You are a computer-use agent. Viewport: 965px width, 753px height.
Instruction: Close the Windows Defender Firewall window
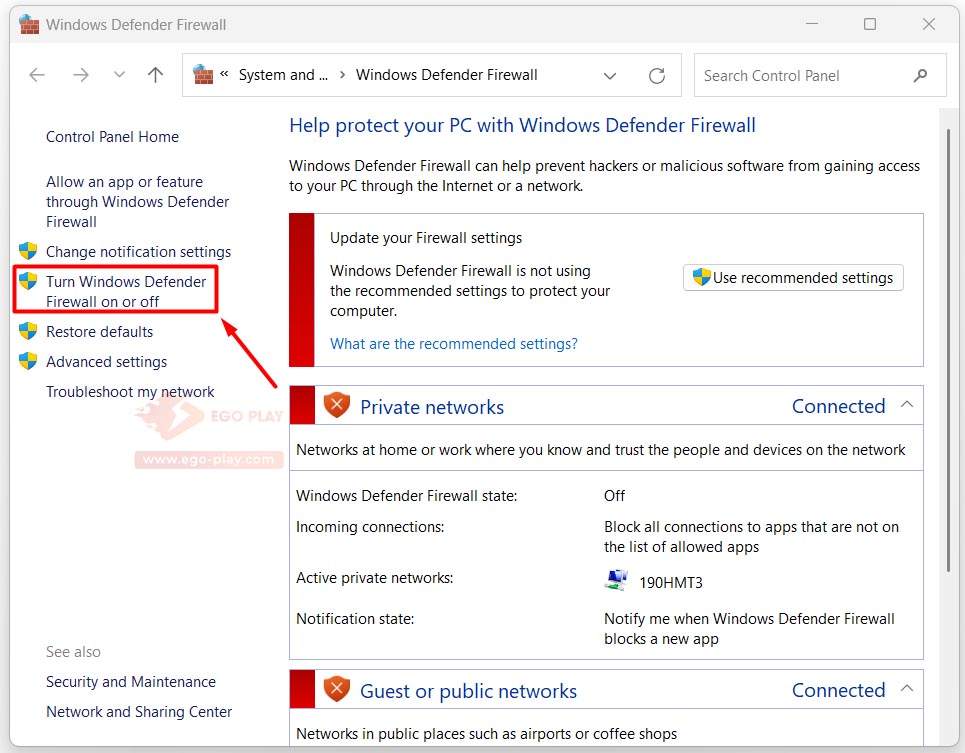click(929, 24)
